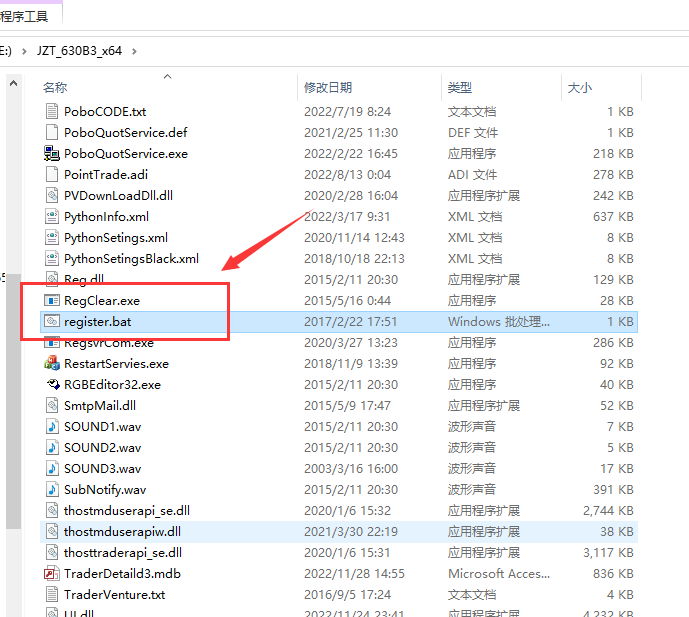Click the SmtpMail.dll file icon
The image size is (689, 617).
coord(52,405)
